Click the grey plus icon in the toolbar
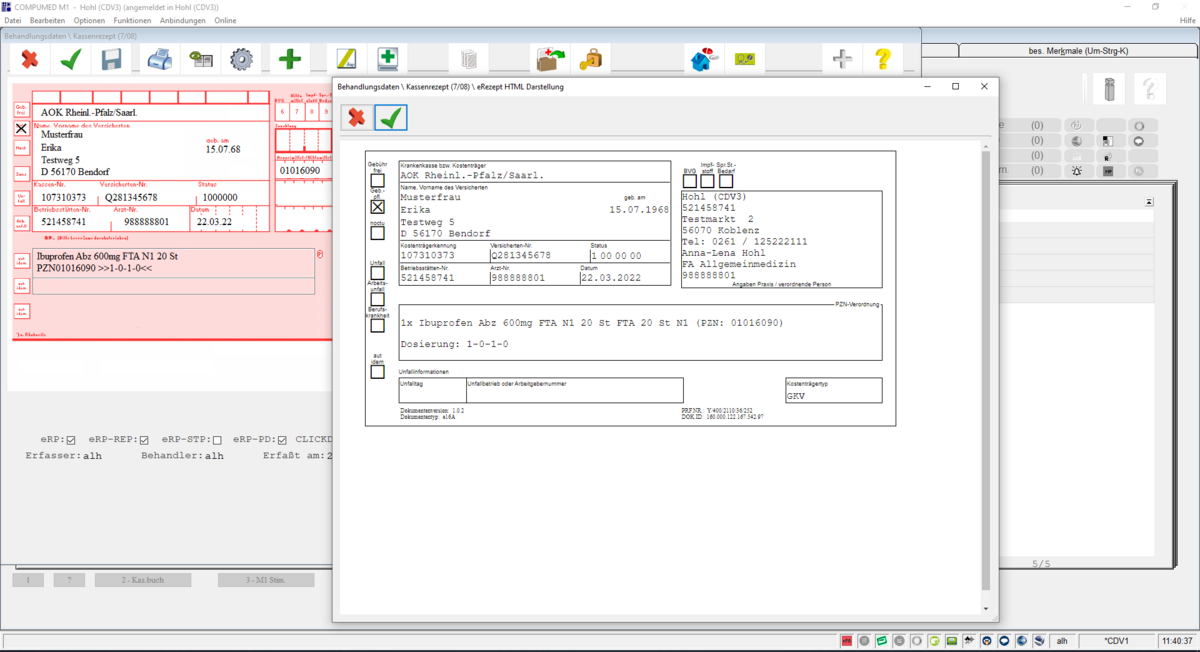The height and width of the screenshot is (652, 1200). [842, 60]
